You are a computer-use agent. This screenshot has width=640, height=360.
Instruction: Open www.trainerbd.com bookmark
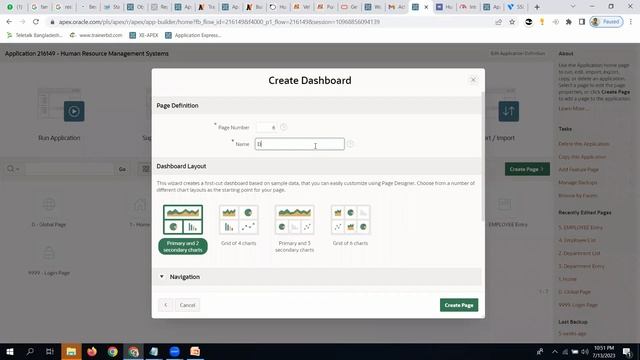[x=96, y=35]
